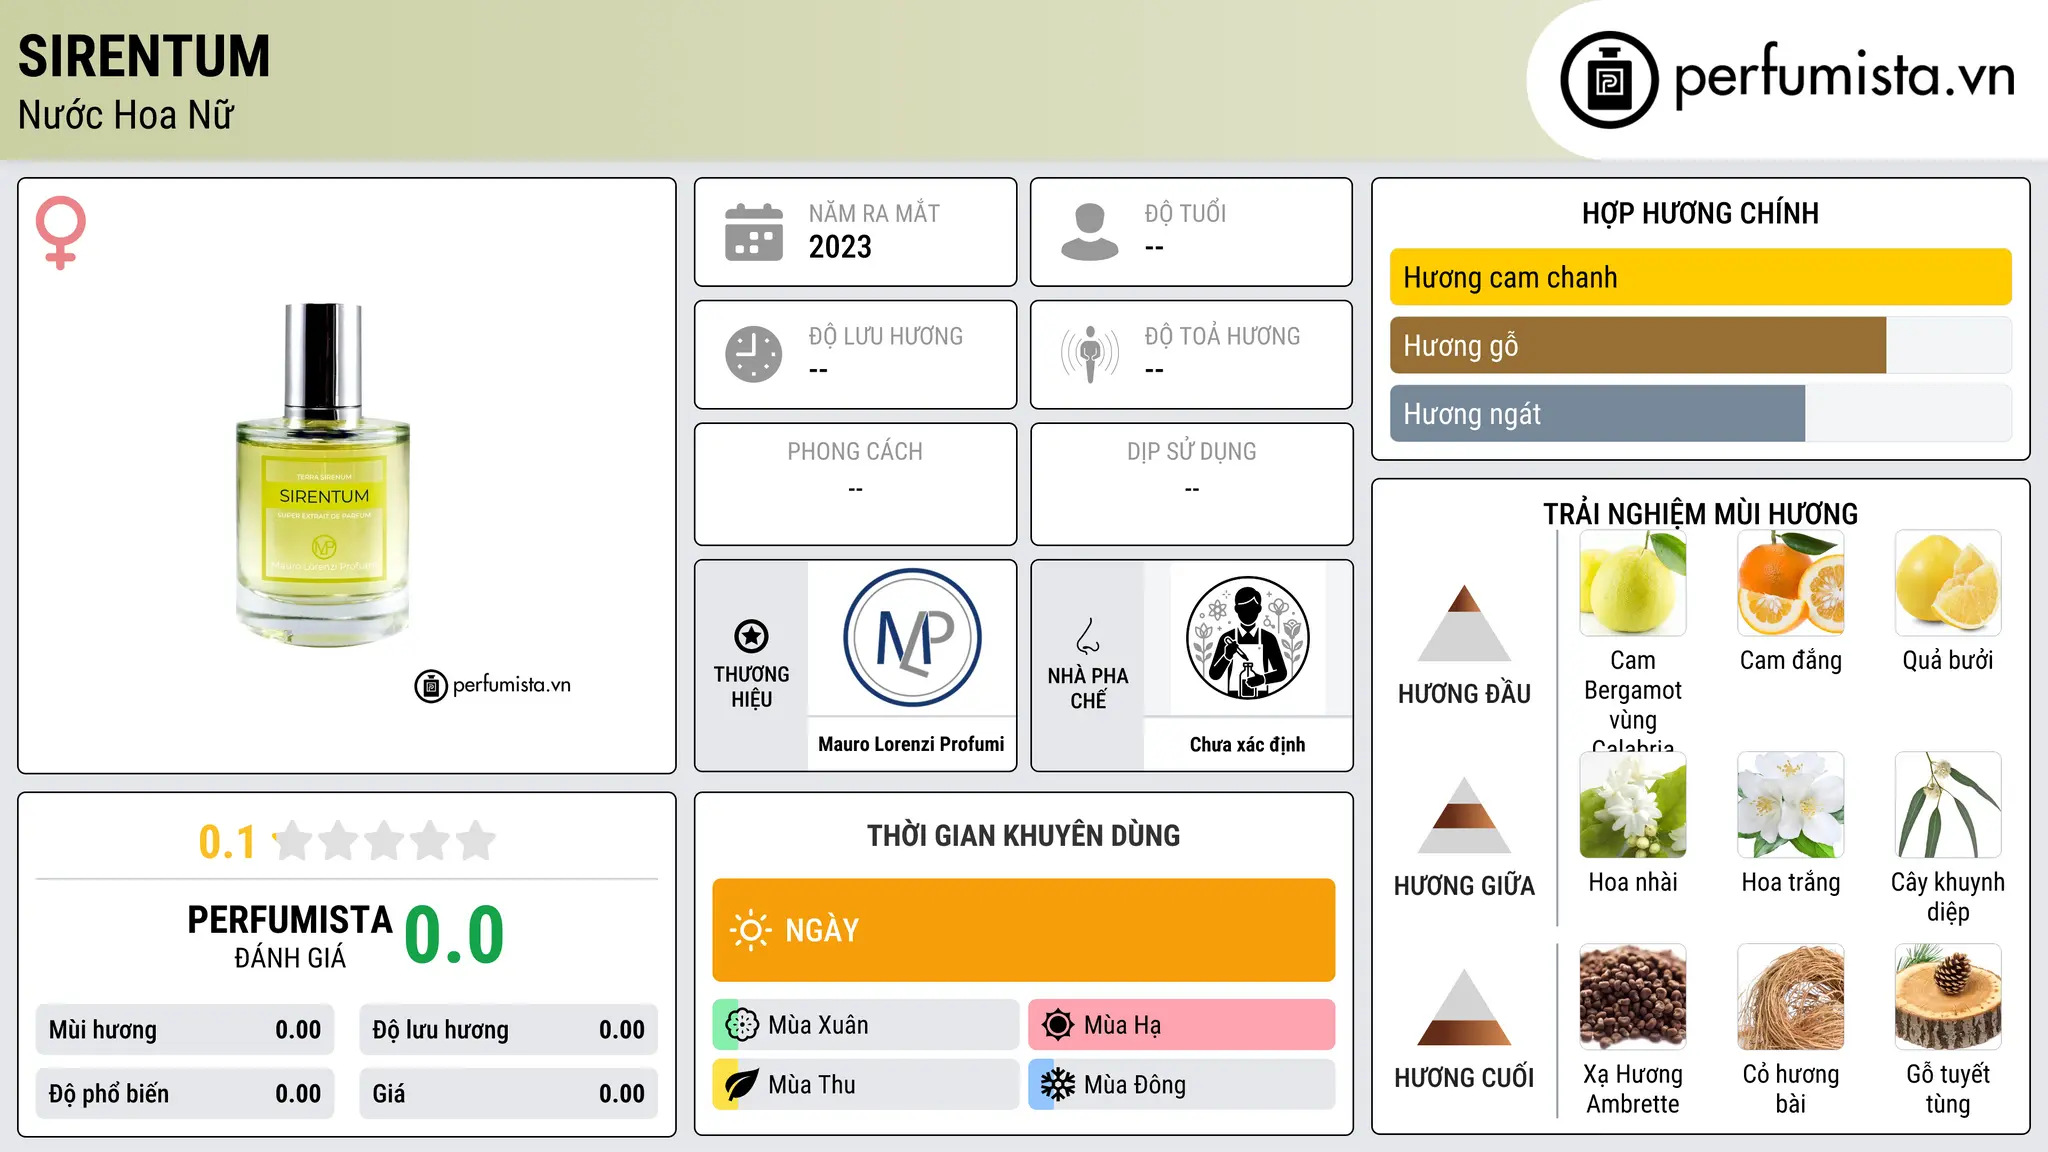Click the person icon beside Độ tuổi
The height and width of the screenshot is (1152, 2048).
tap(1090, 232)
